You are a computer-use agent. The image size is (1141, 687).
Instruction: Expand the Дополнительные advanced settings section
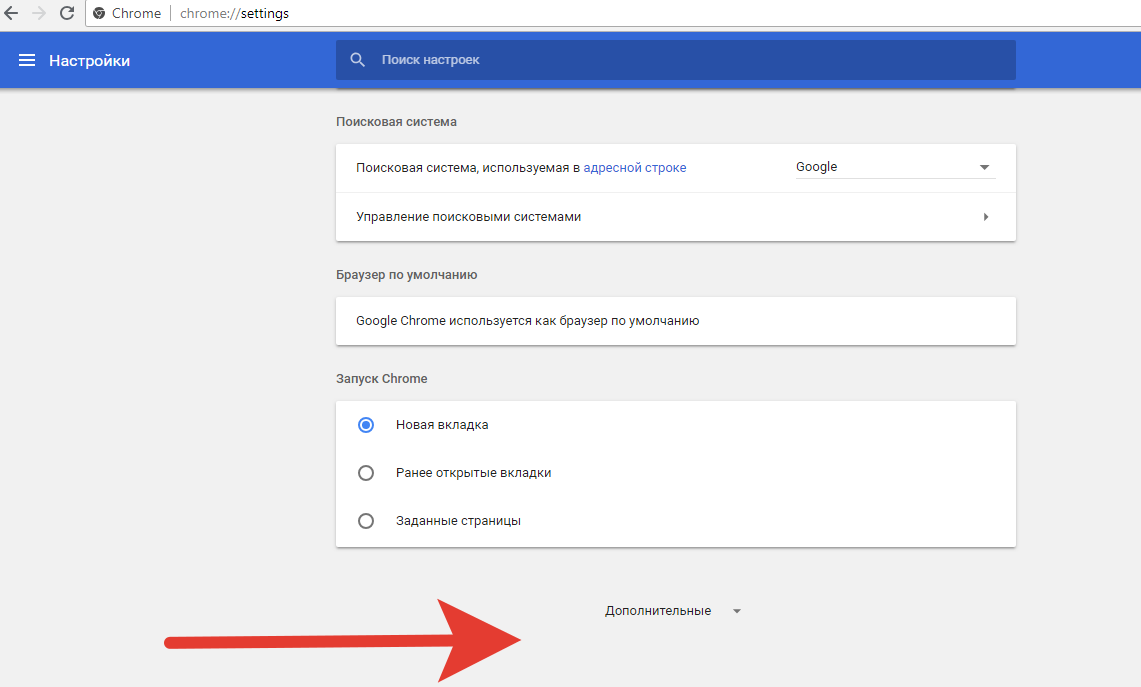click(658, 611)
